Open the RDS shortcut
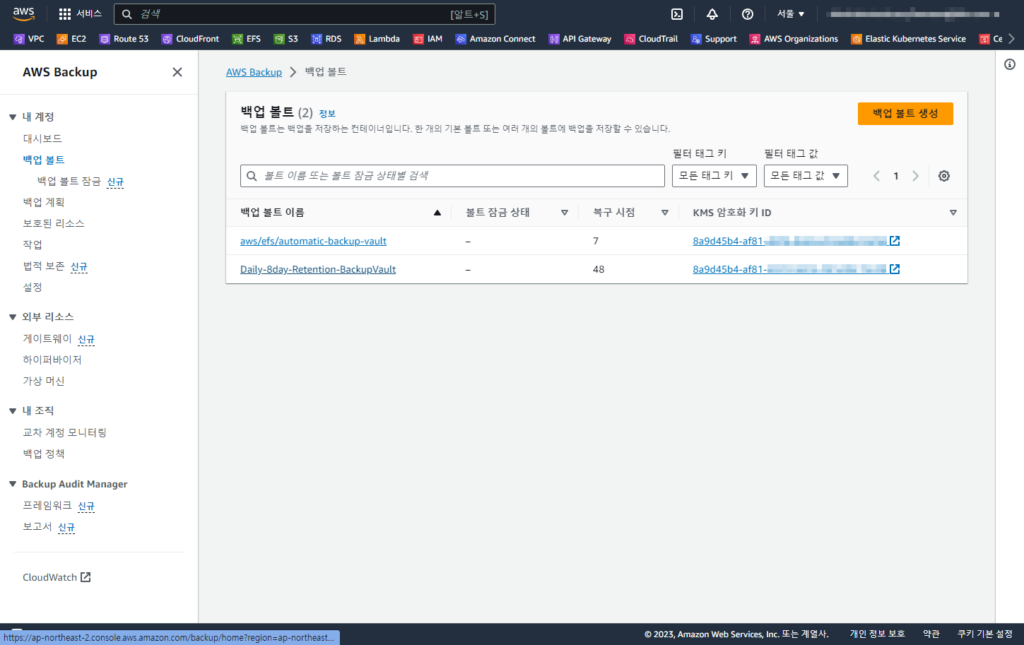 pos(326,39)
